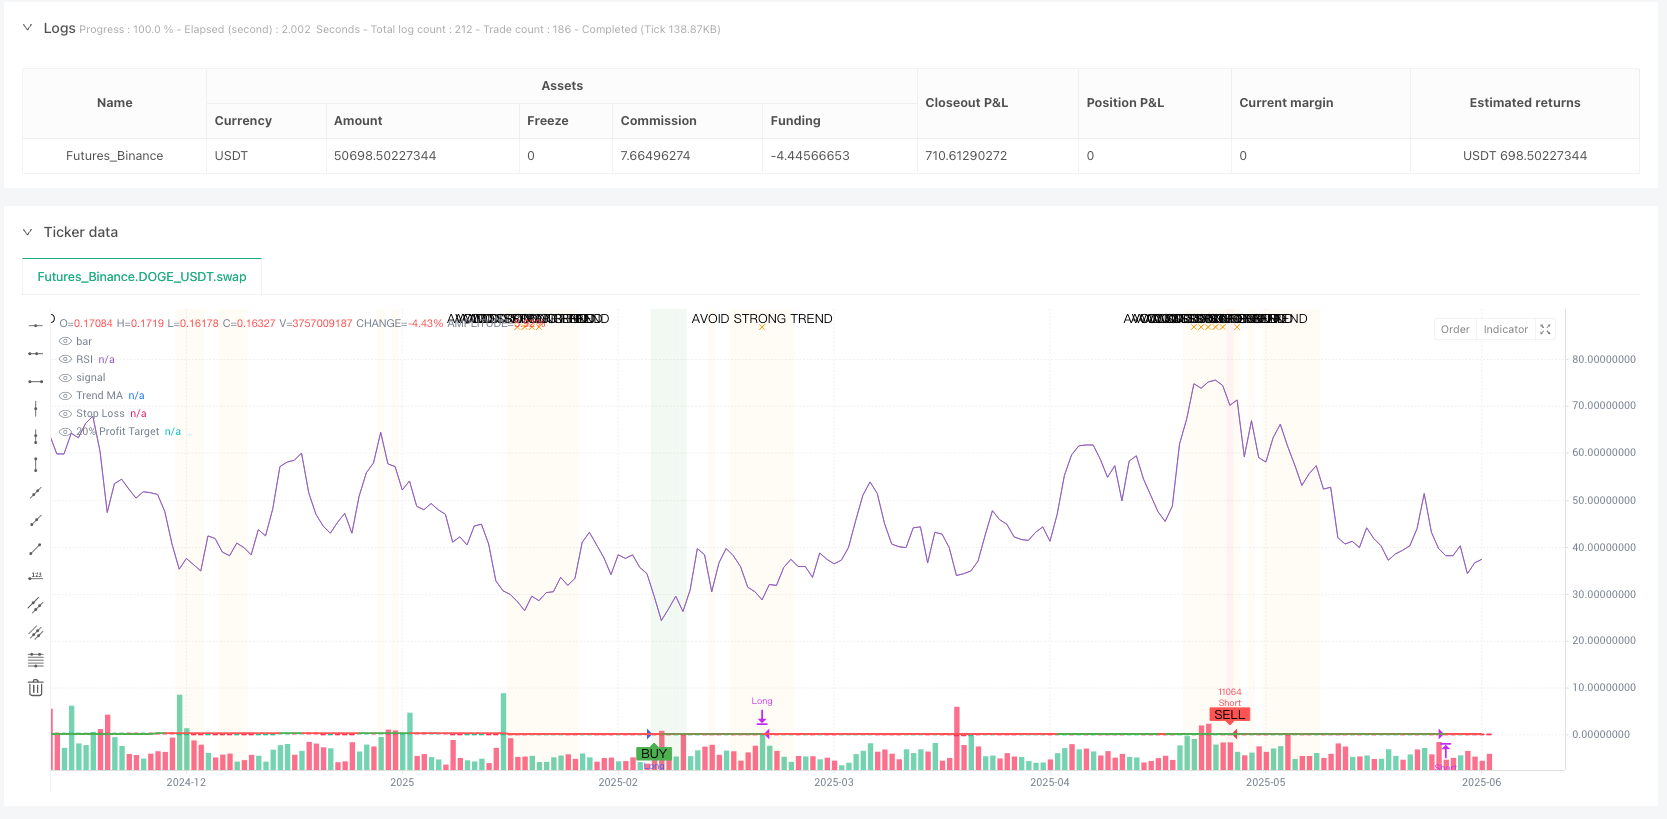The height and width of the screenshot is (819, 1667).
Task: Collapse the Logs section chevron
Action: (27, 28)
